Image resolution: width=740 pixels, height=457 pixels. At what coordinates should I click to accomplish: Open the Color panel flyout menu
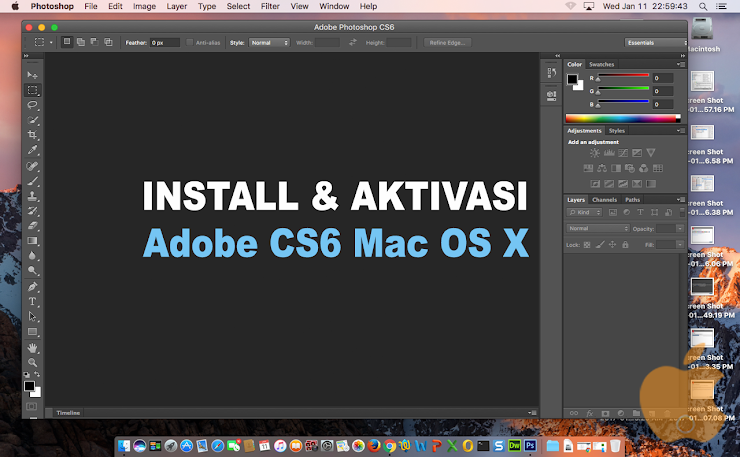click(681, 64)
